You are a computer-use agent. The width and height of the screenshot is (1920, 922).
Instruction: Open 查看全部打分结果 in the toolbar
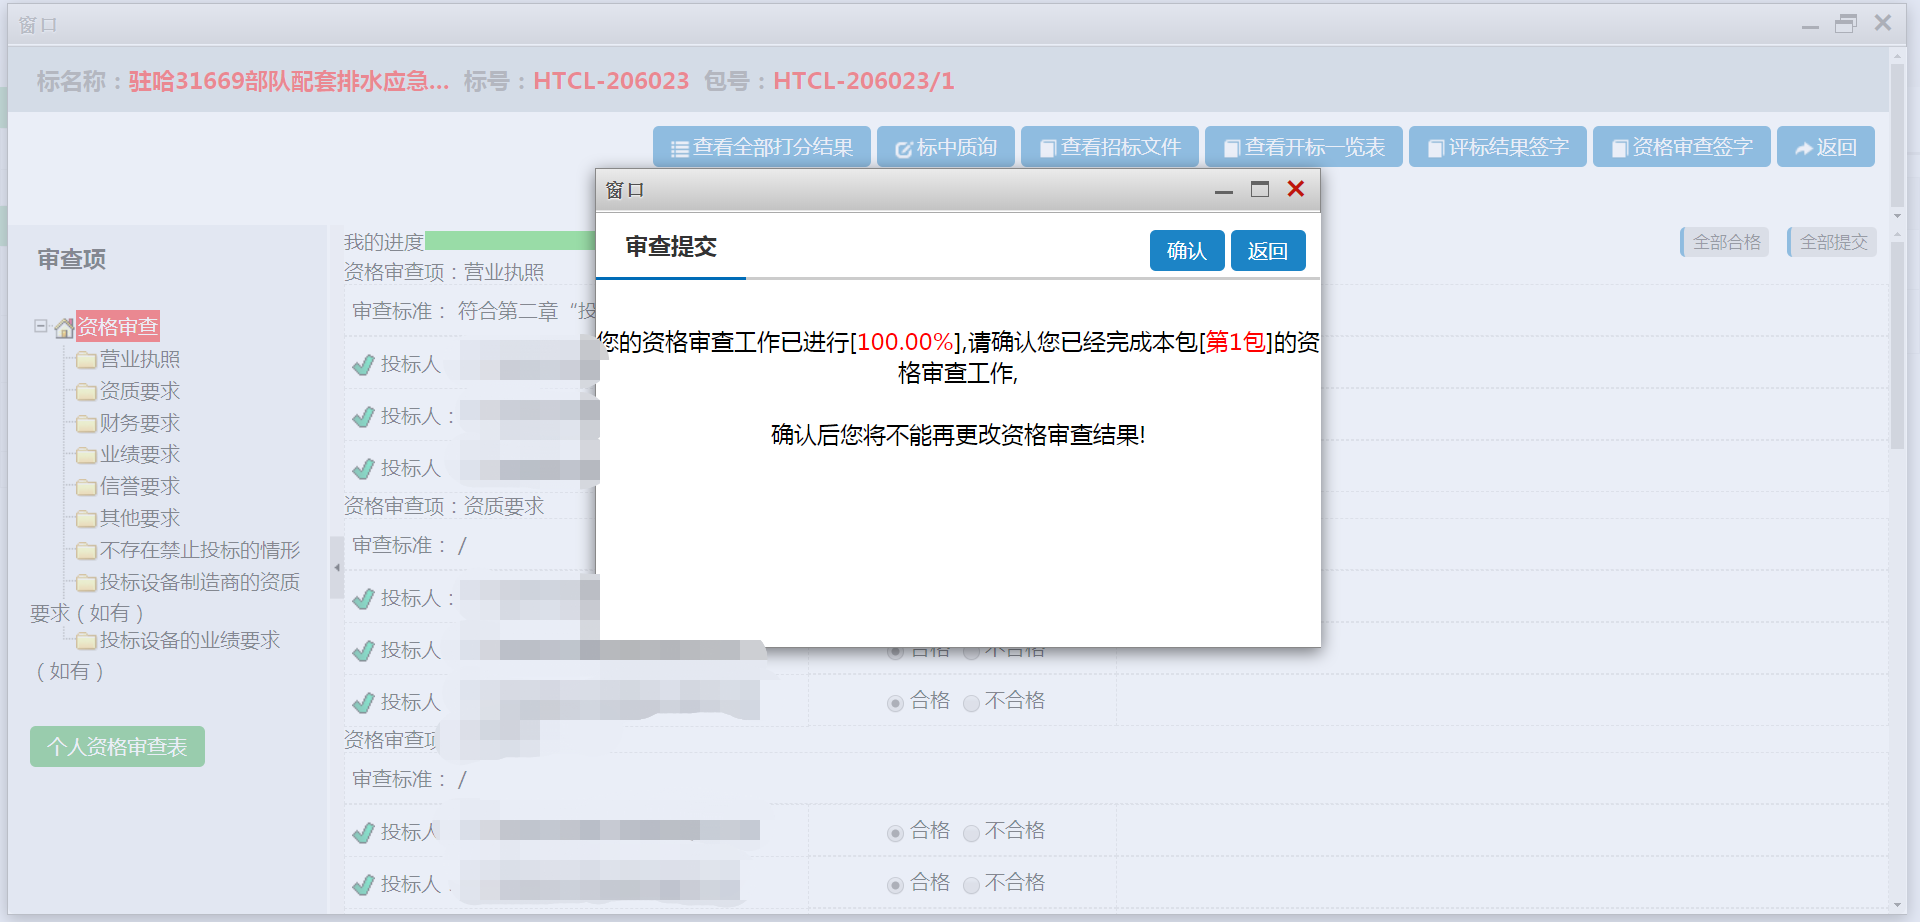point(761,147)
